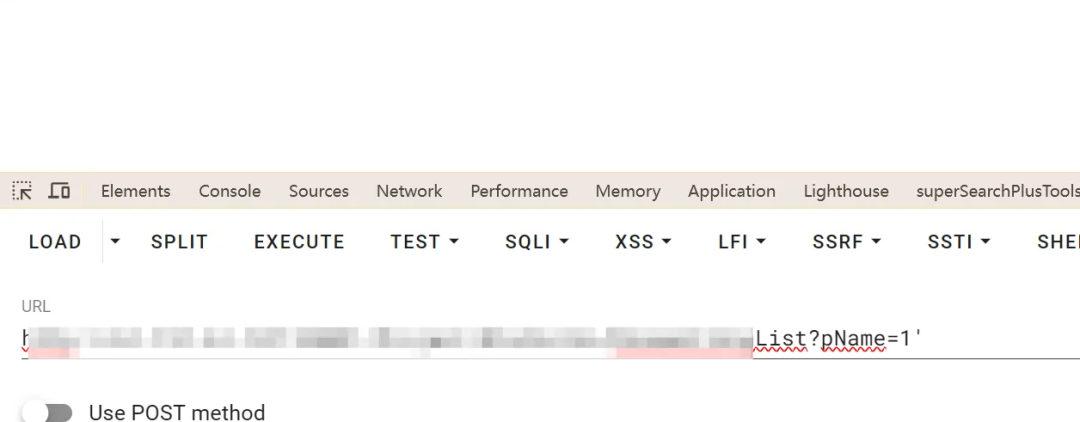Click the EXECUTE button
Viewport: 1080px width, 422px height.
pos(299,242)
